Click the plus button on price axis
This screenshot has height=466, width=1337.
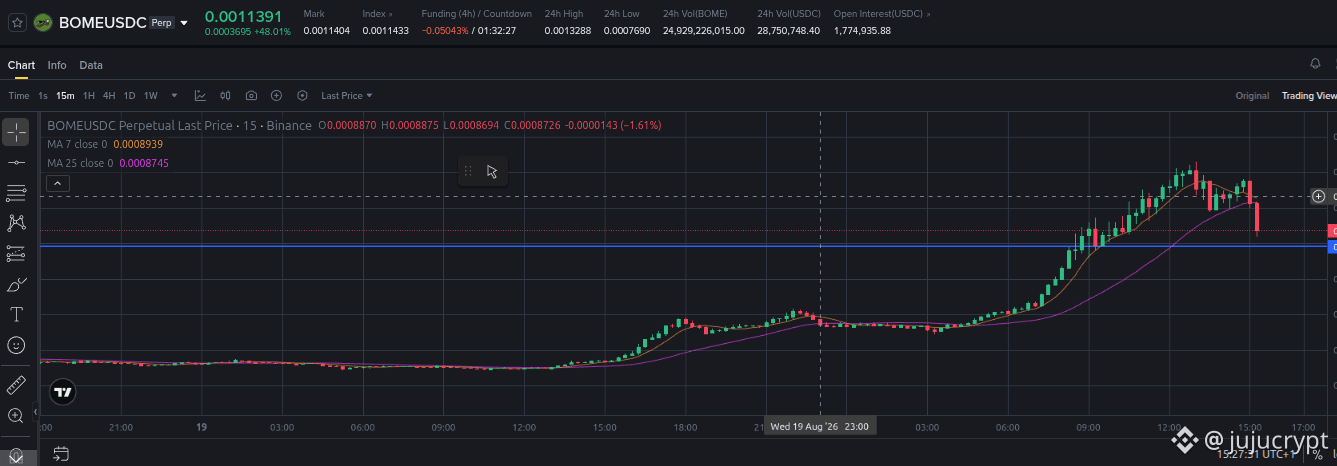pos(1319,196)
